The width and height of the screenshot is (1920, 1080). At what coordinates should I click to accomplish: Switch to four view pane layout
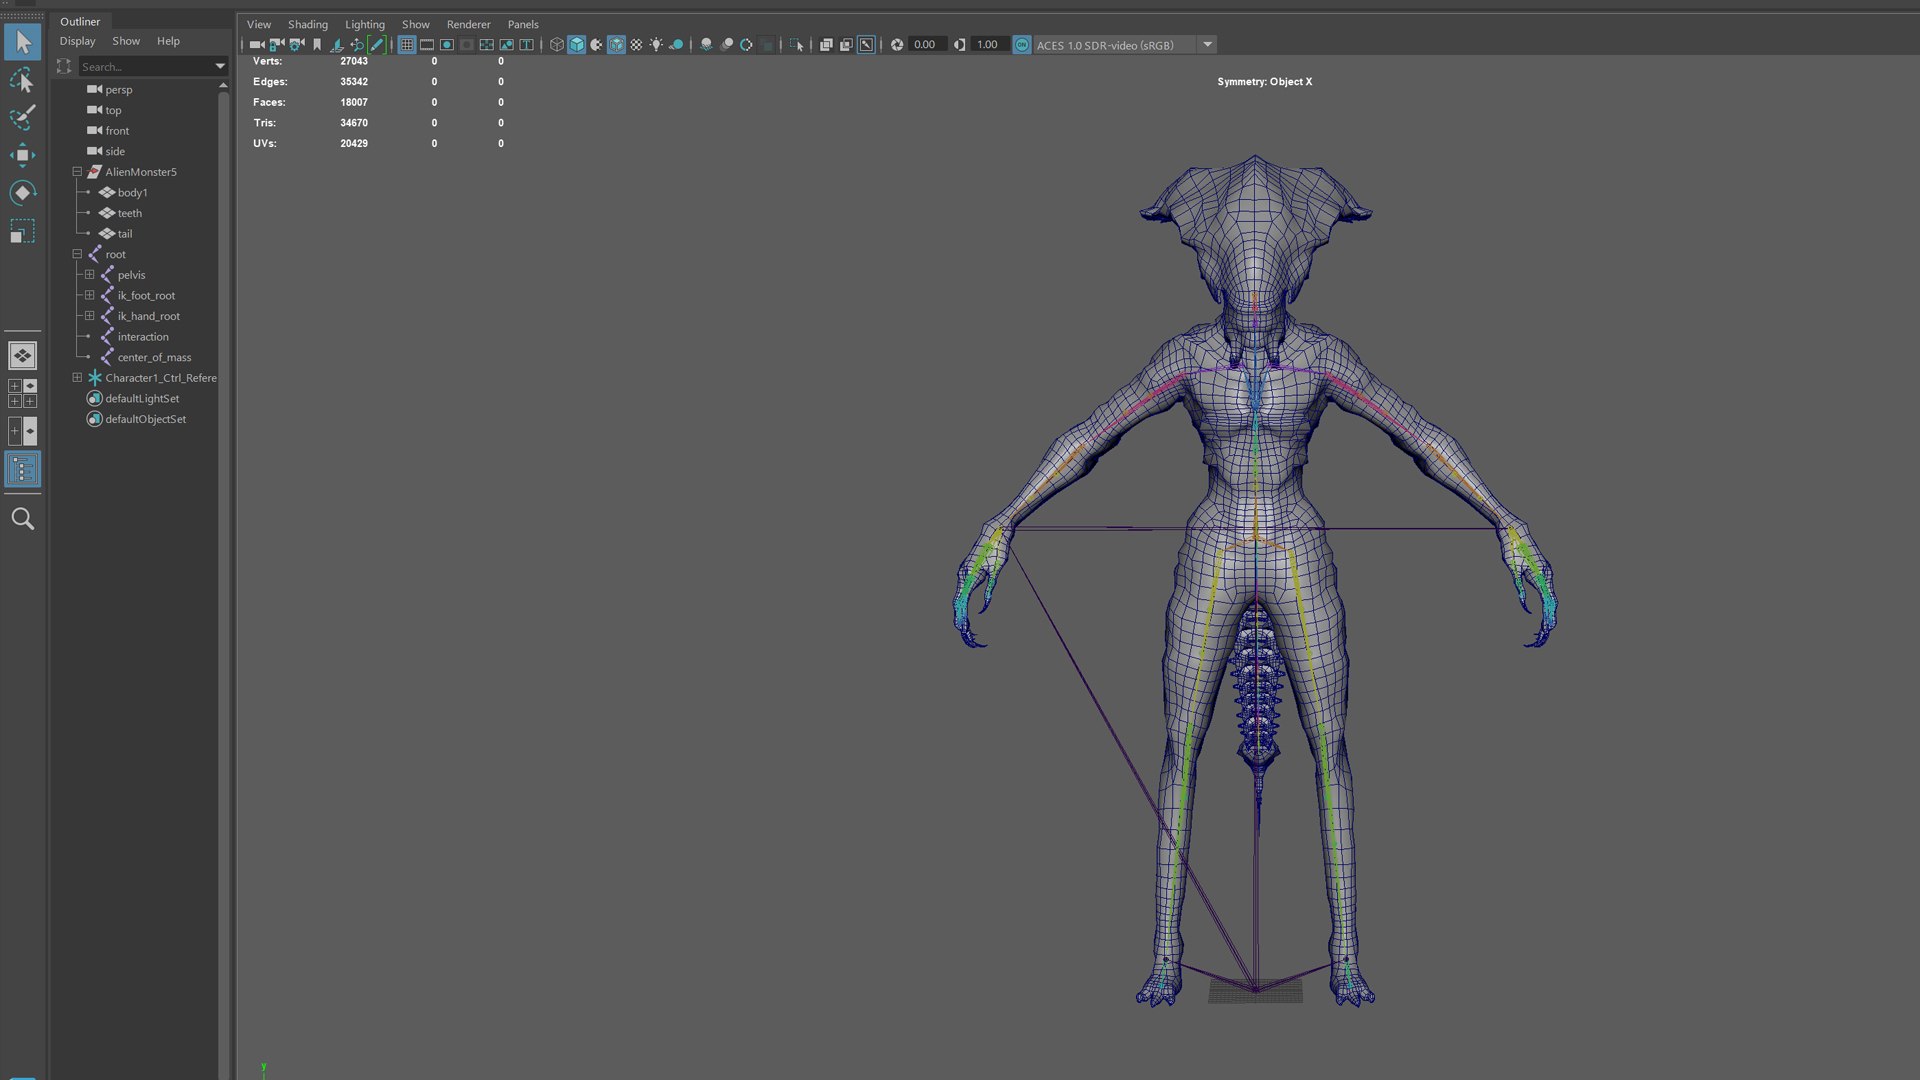coord(22,393)
